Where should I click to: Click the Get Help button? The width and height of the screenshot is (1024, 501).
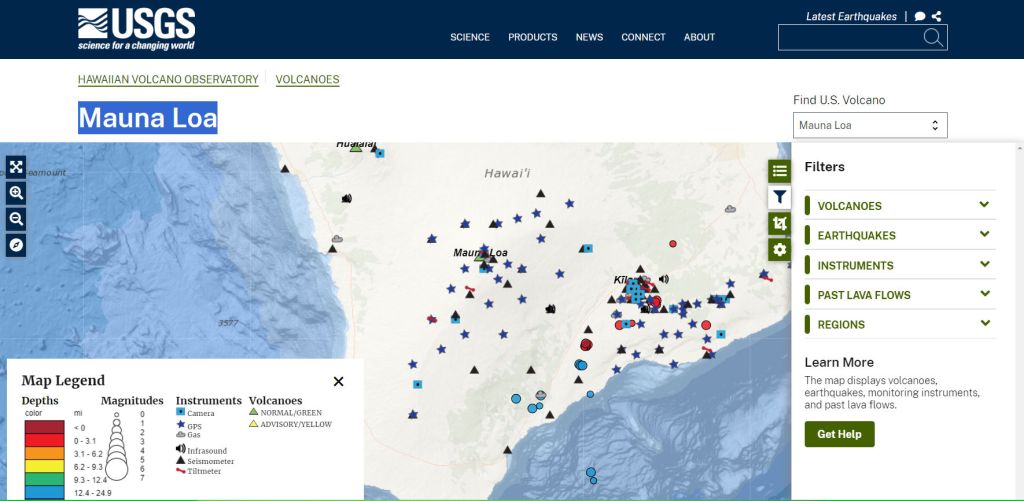(x=839, y=434)
